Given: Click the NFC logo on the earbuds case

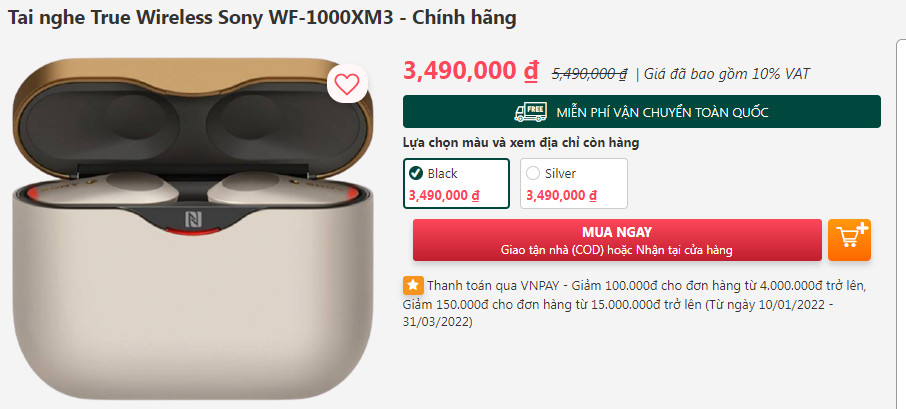Looking at the screenshot, I should pyautogui.click(x=192, y=220).
